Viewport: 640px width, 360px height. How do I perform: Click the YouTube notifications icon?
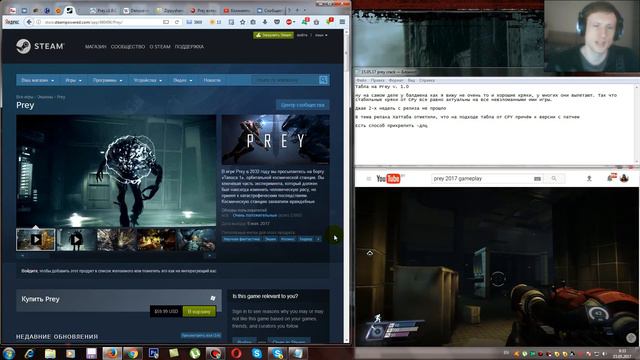(611, 177)
